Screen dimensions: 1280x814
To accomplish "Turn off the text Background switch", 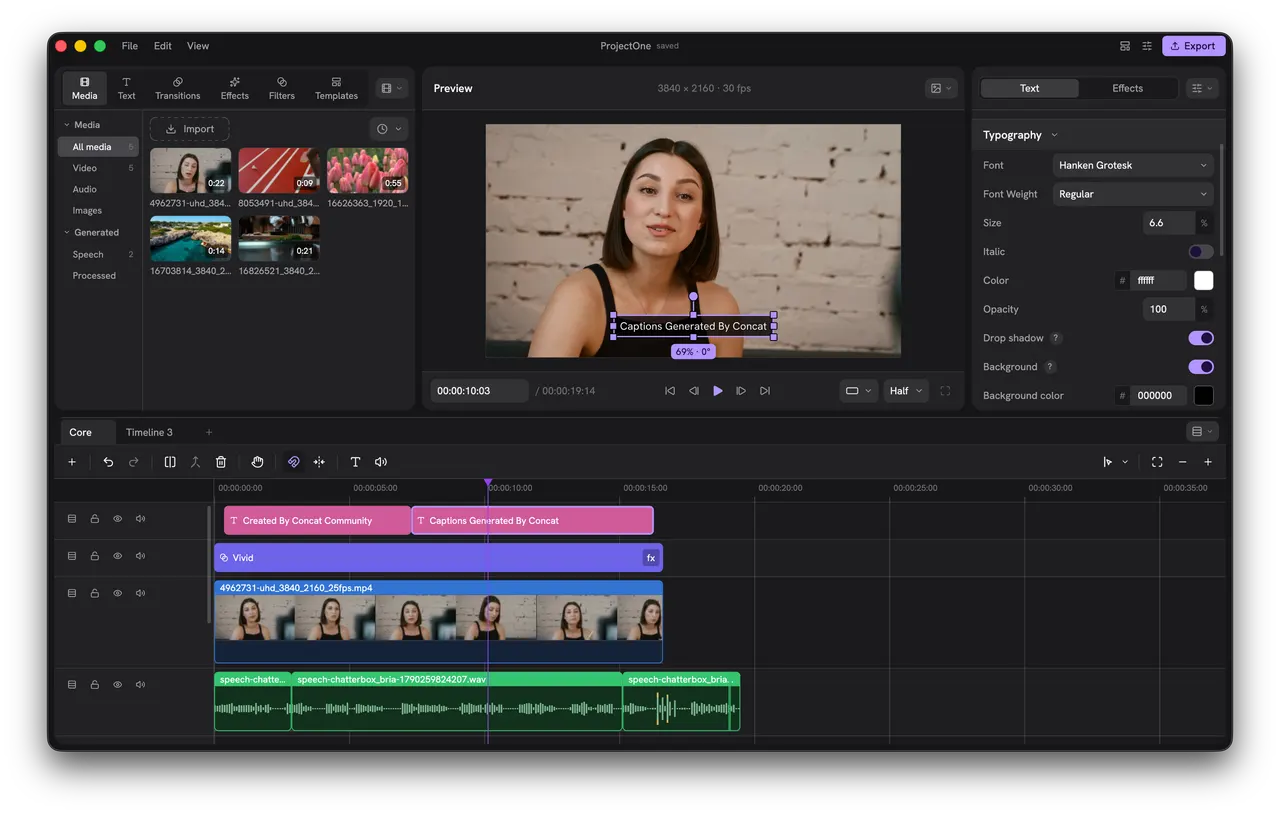I will click(1200, 367).
